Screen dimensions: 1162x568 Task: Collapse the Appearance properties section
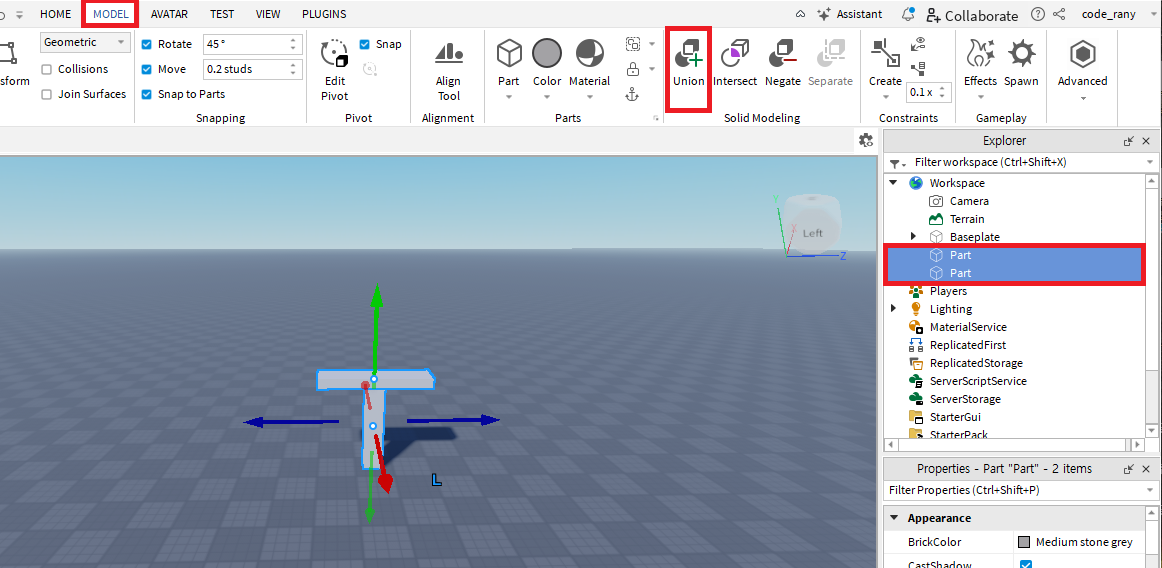tap(894, 518)
